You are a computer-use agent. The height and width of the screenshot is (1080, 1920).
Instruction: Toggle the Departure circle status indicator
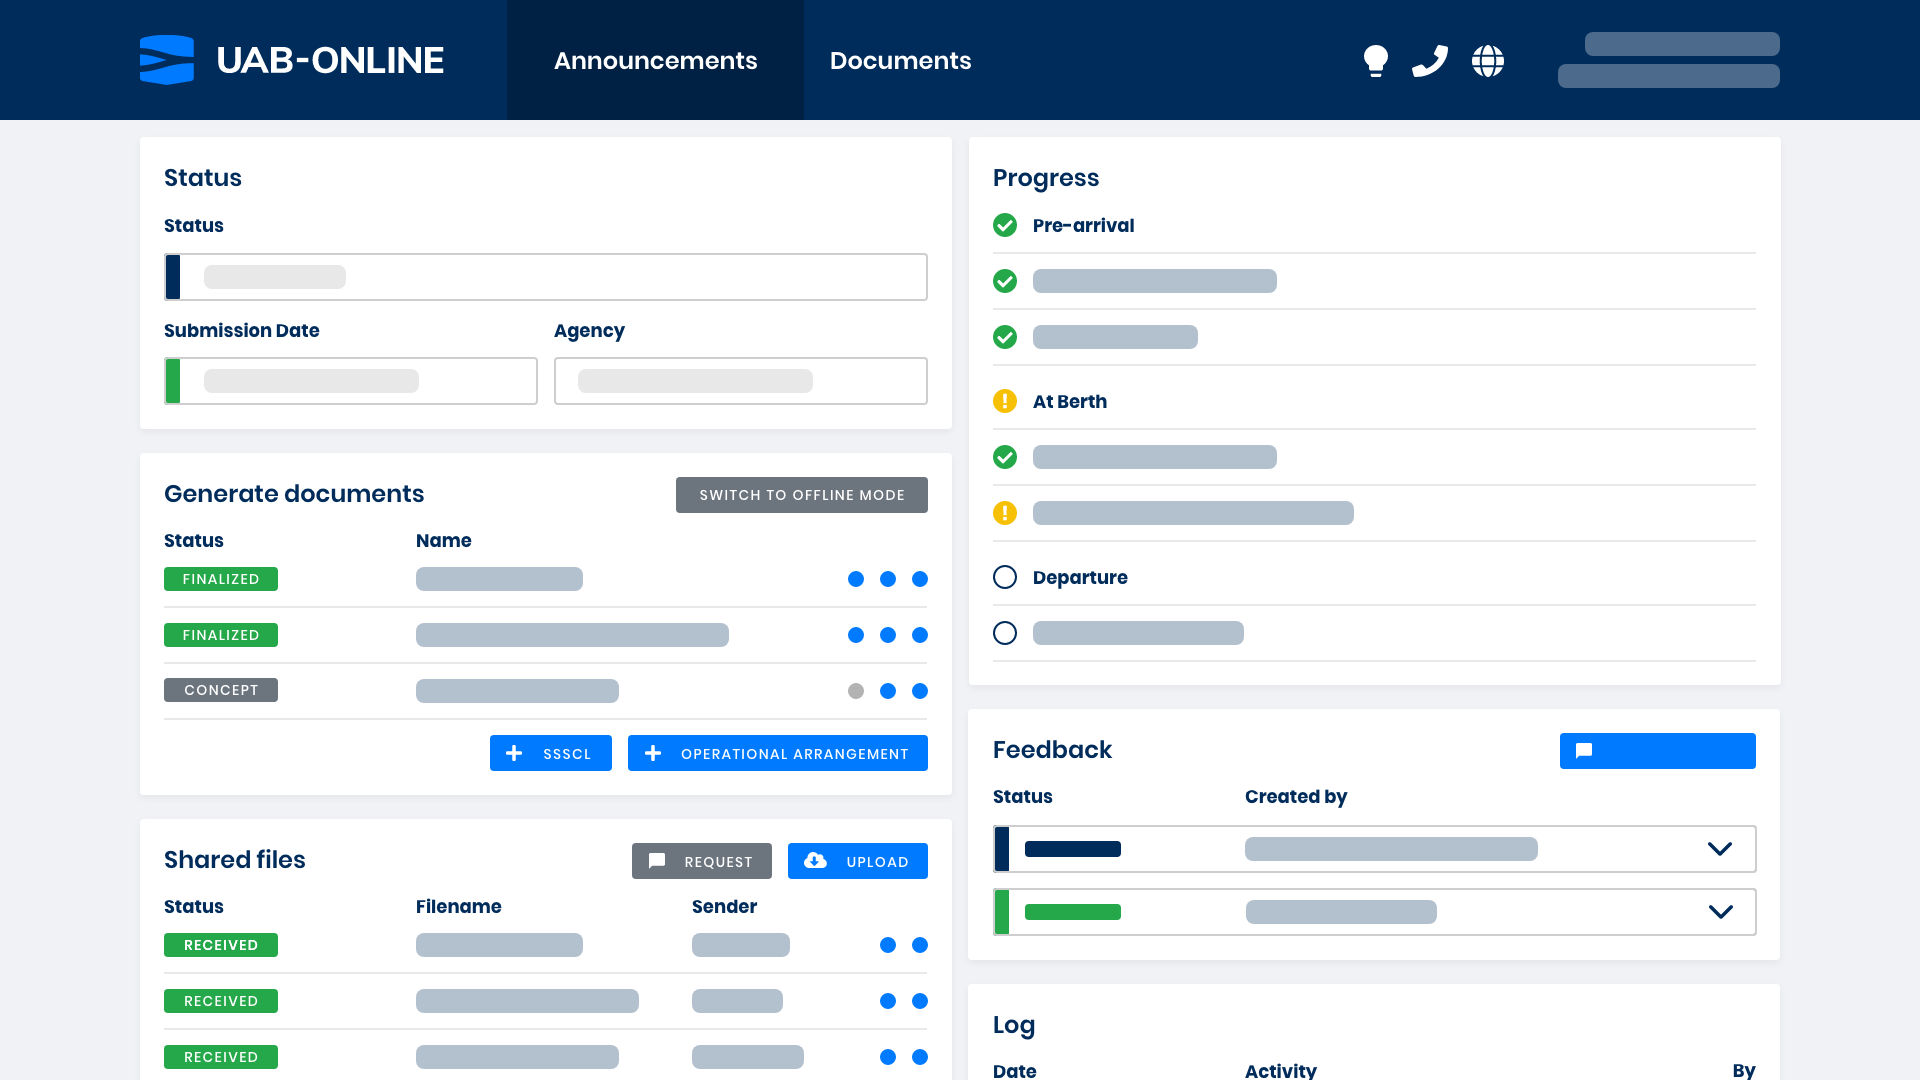pyautogui.click(x=1005, y=576)
